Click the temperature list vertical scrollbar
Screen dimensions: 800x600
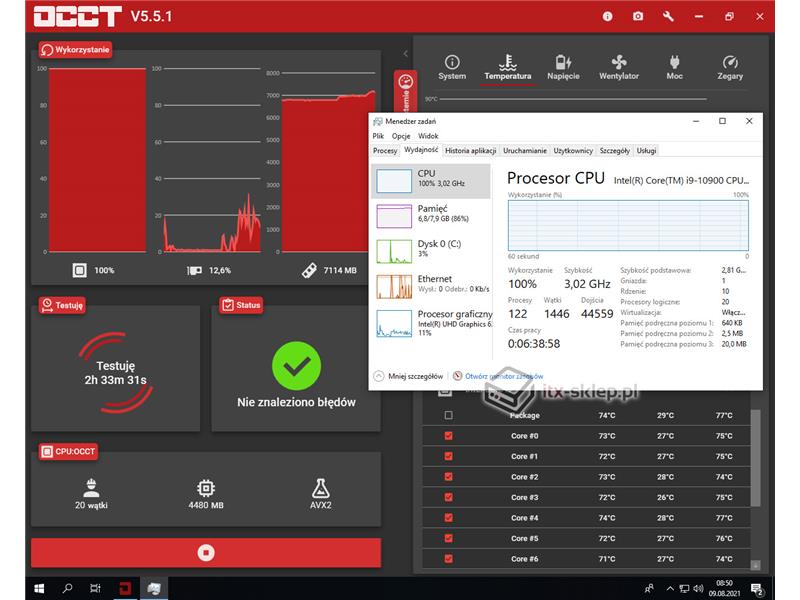click(x=756, y=458)
